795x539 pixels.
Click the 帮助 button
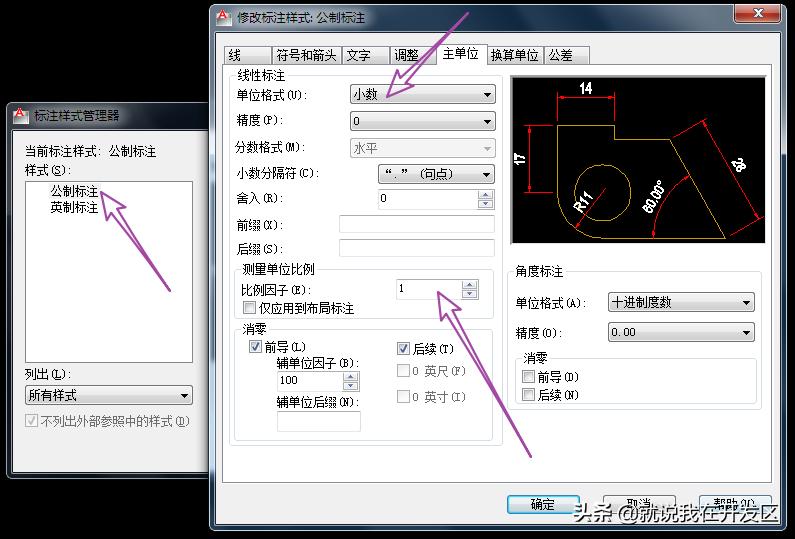[735, 504]
